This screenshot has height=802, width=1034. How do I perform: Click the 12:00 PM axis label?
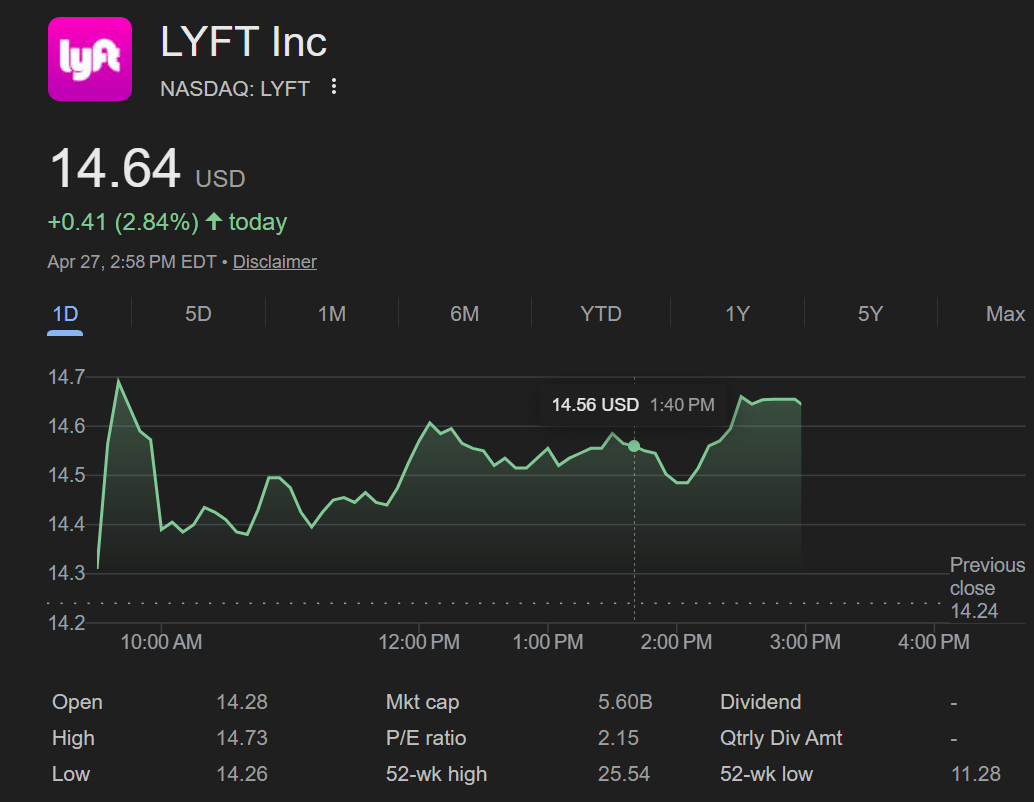point(419,642)
